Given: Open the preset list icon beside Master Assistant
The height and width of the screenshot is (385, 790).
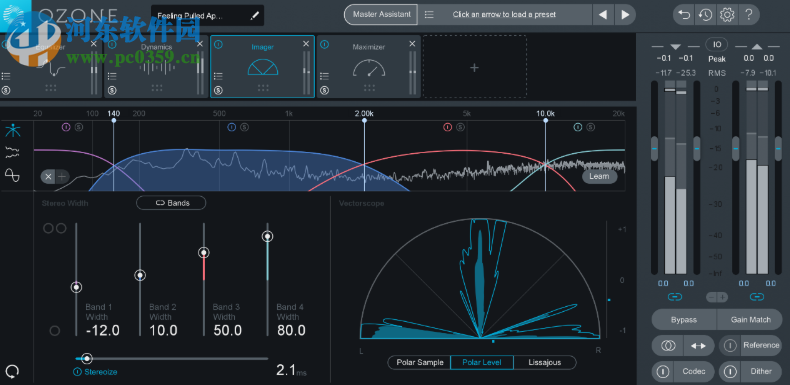Looking at the screenshot, I should point(429,15).
